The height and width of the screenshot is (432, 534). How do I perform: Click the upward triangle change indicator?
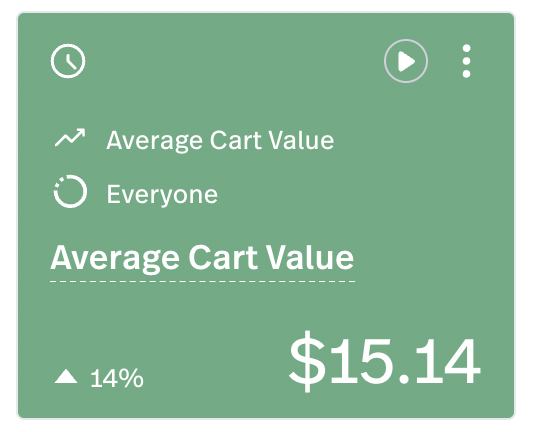click(66, 377)
